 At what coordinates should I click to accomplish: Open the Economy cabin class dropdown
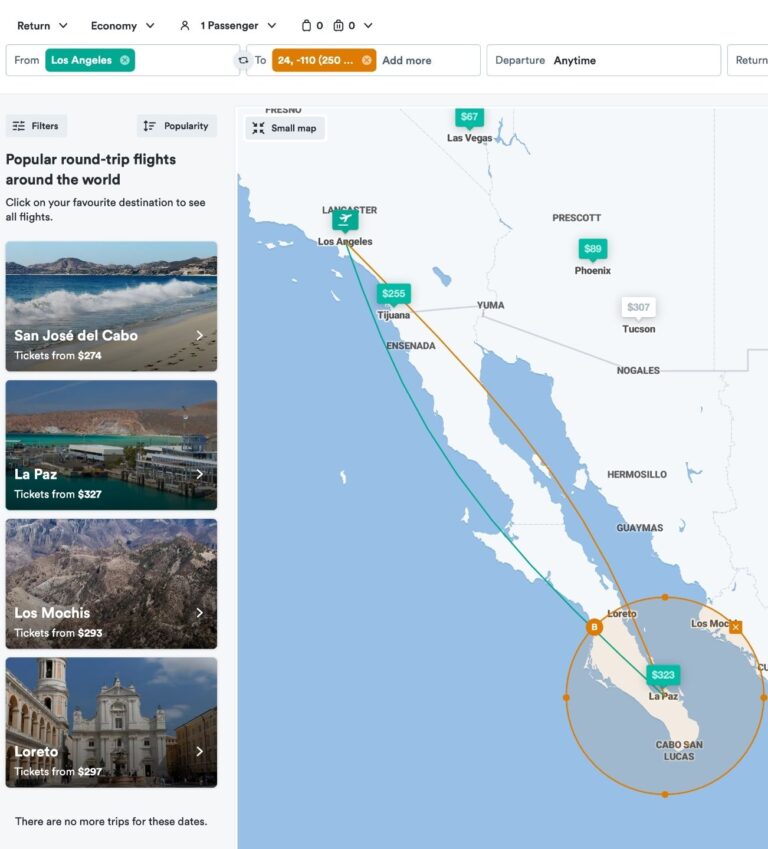click(x=122, y=25)
